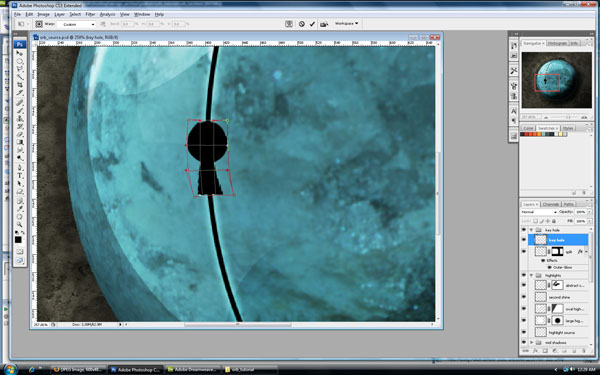Expand the mid shadows layer group

pyautogui.click(x=532, y=342)
